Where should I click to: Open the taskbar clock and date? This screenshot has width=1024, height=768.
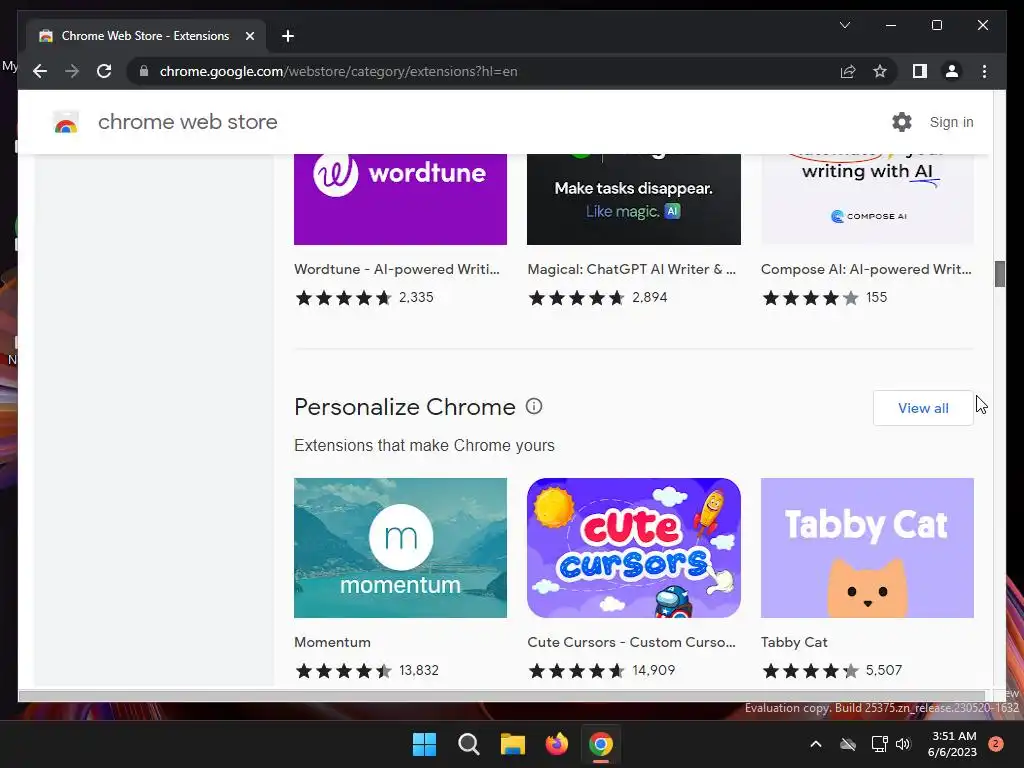(952, 744)
